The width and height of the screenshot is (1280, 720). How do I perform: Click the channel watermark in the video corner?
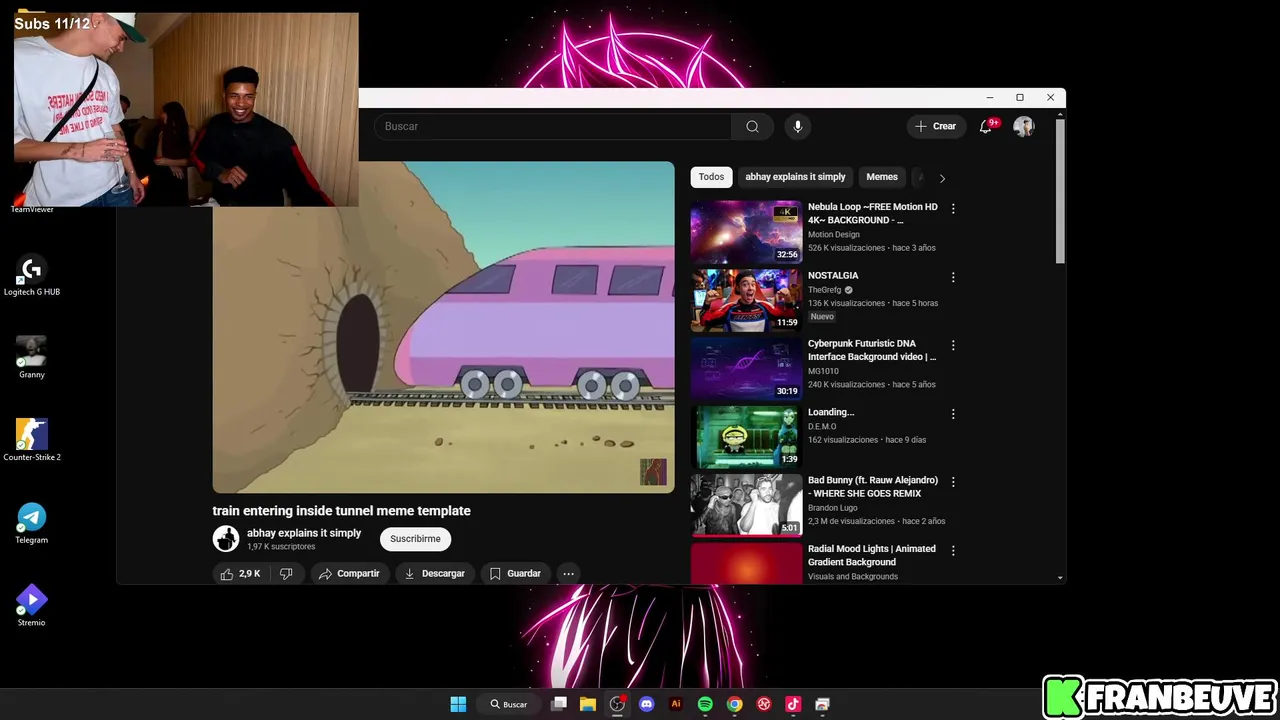pyautogui.click(x=653, y=472)
